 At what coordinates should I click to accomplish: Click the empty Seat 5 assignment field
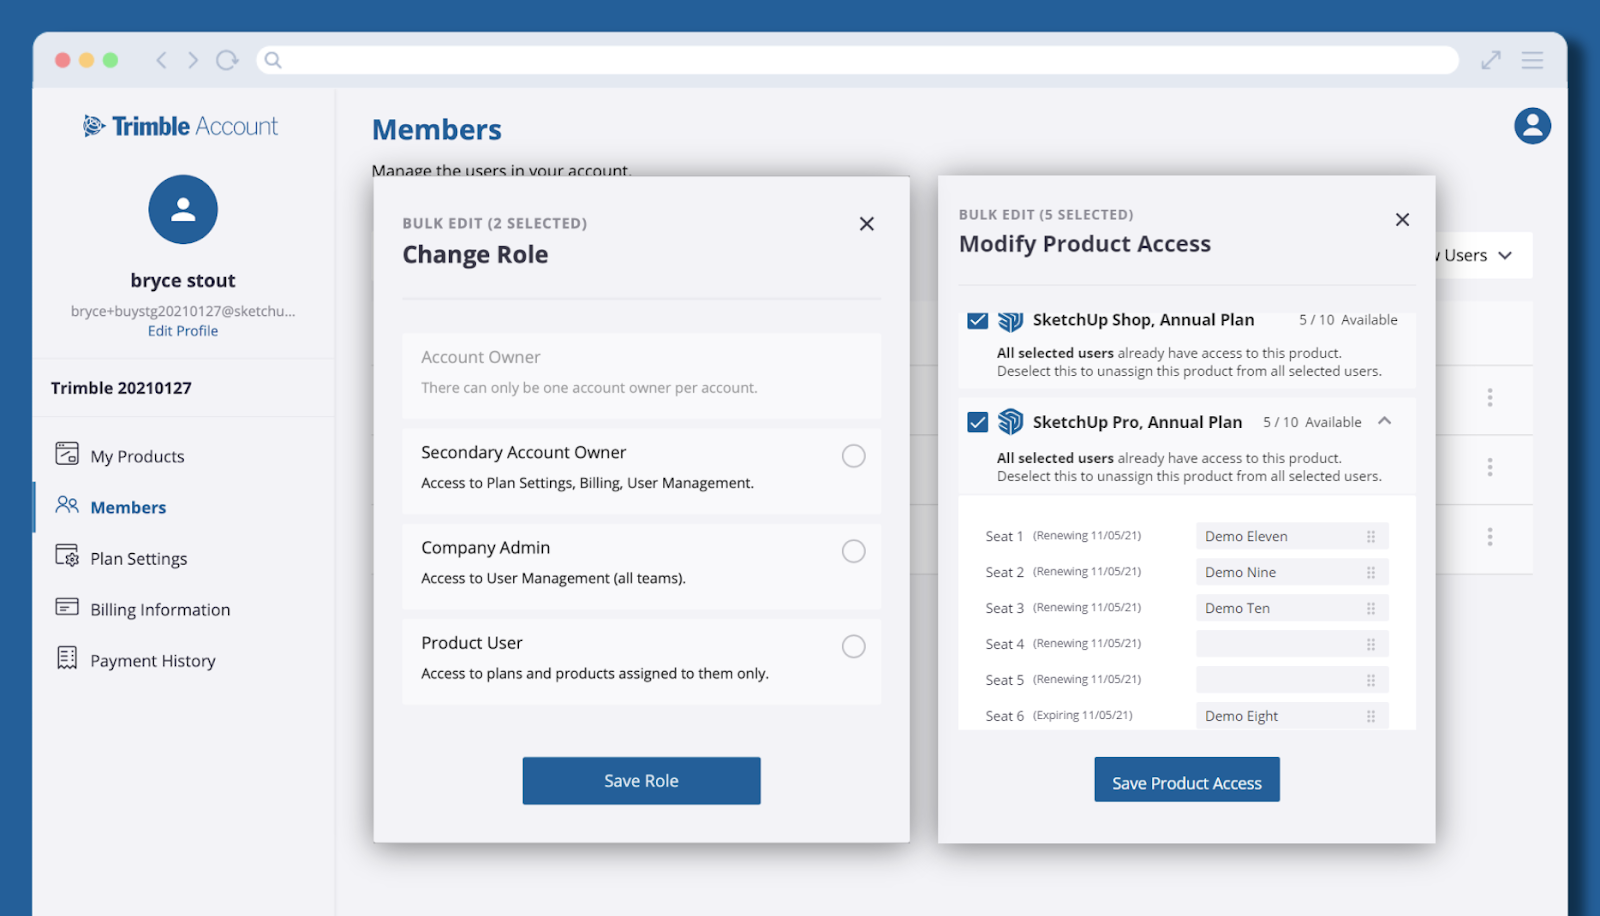(1292, 681)
